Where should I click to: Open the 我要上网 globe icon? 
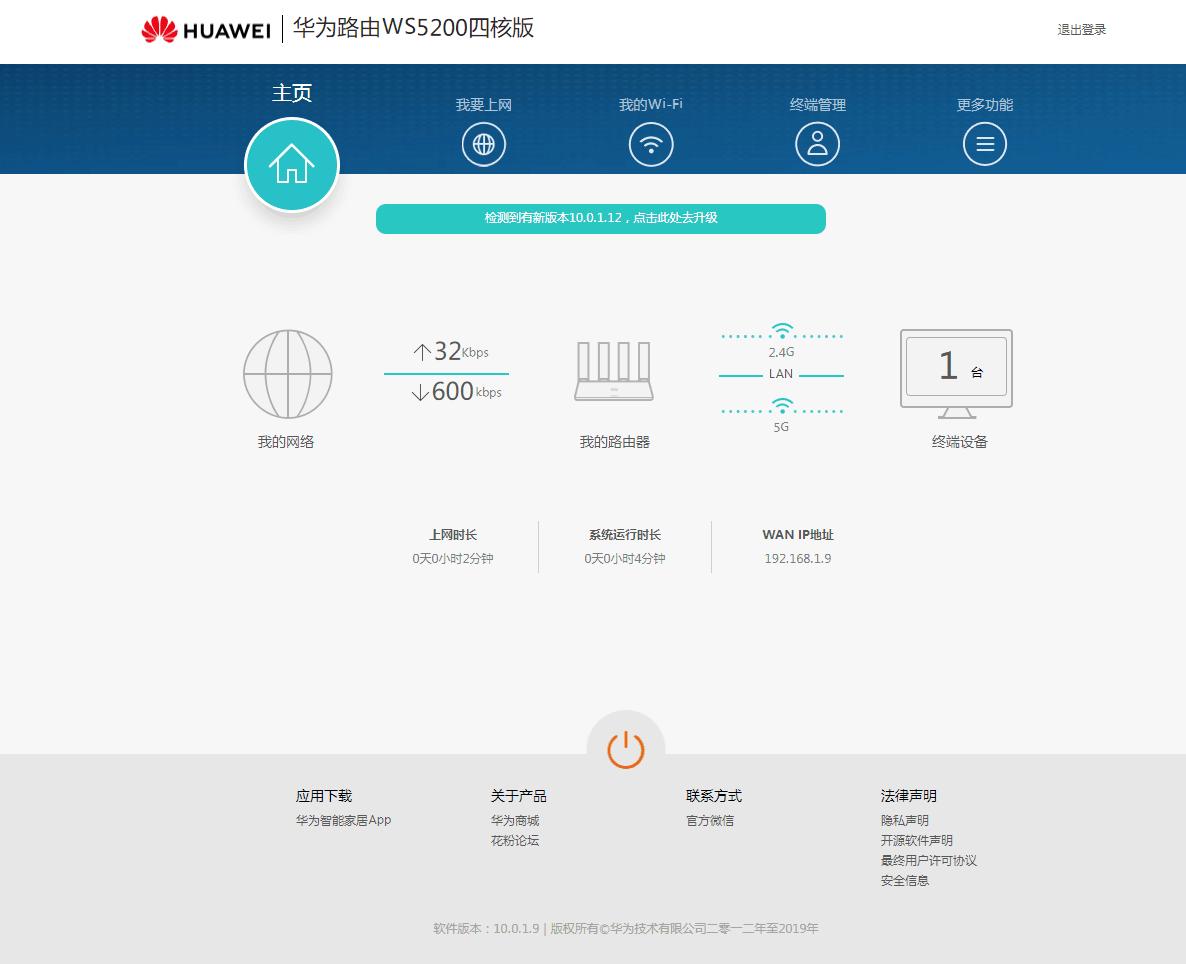tap(484, 143)
